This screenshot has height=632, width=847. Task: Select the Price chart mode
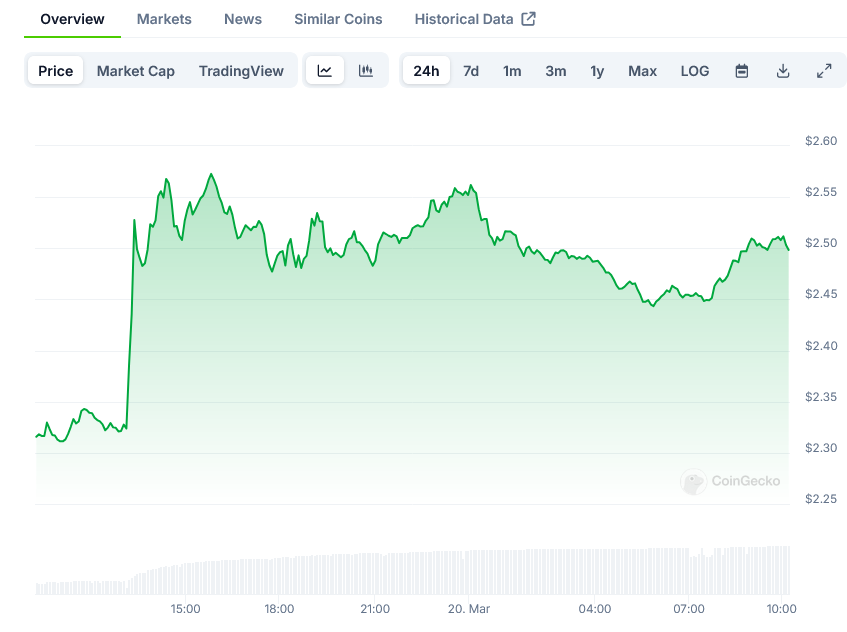pyautogui.click(x=56, y=71)
